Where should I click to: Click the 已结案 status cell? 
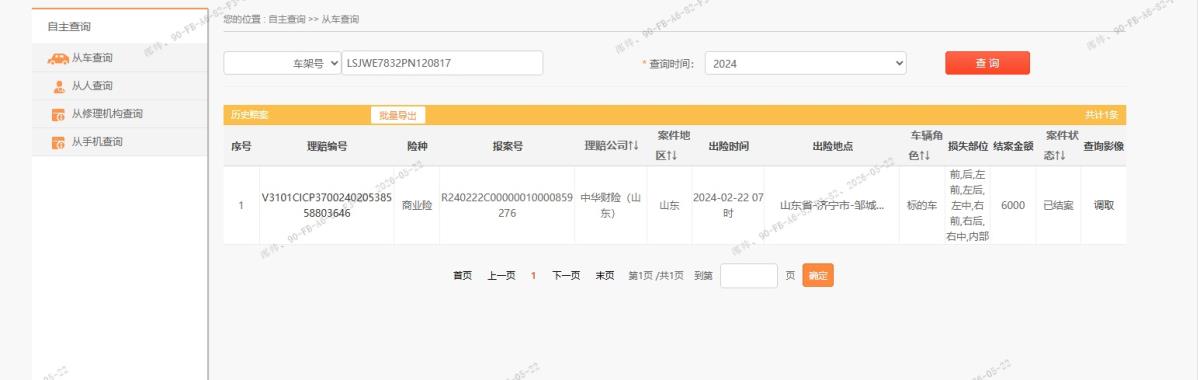point(1058,205)
